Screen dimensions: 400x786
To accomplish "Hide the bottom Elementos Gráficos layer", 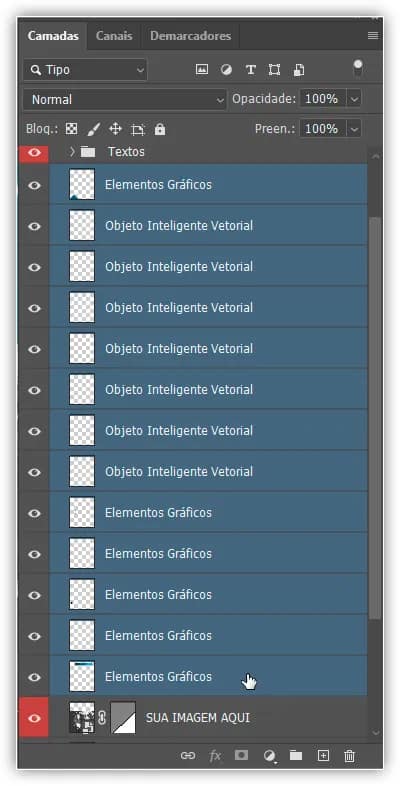I will (x=34, y=677).
